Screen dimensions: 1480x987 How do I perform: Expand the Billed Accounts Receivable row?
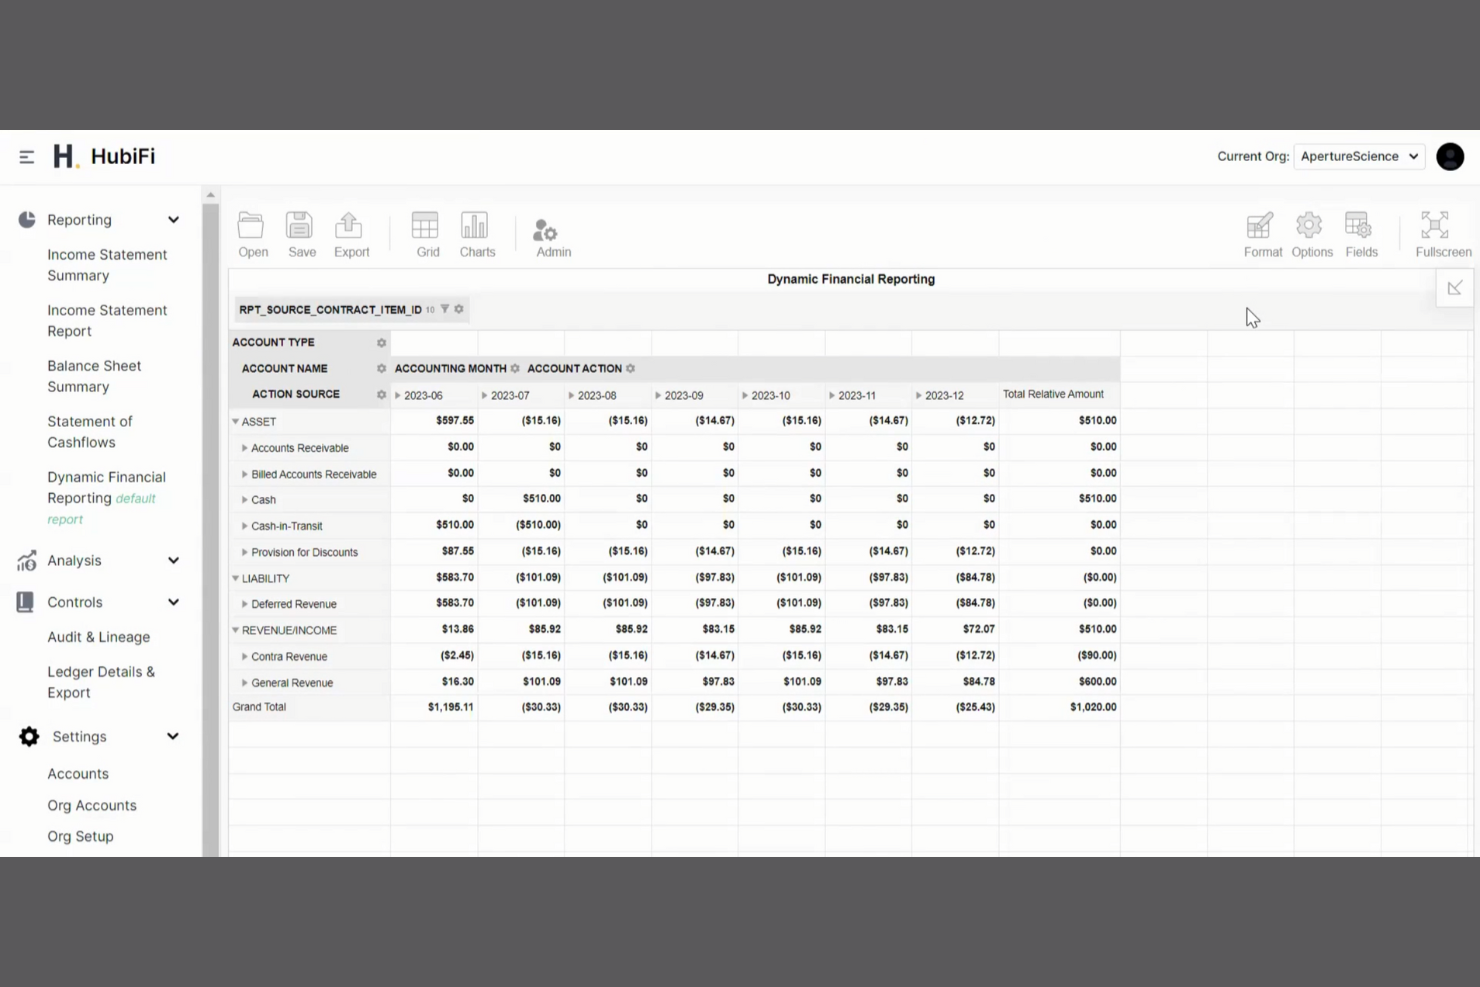click(x=245, y=474)
